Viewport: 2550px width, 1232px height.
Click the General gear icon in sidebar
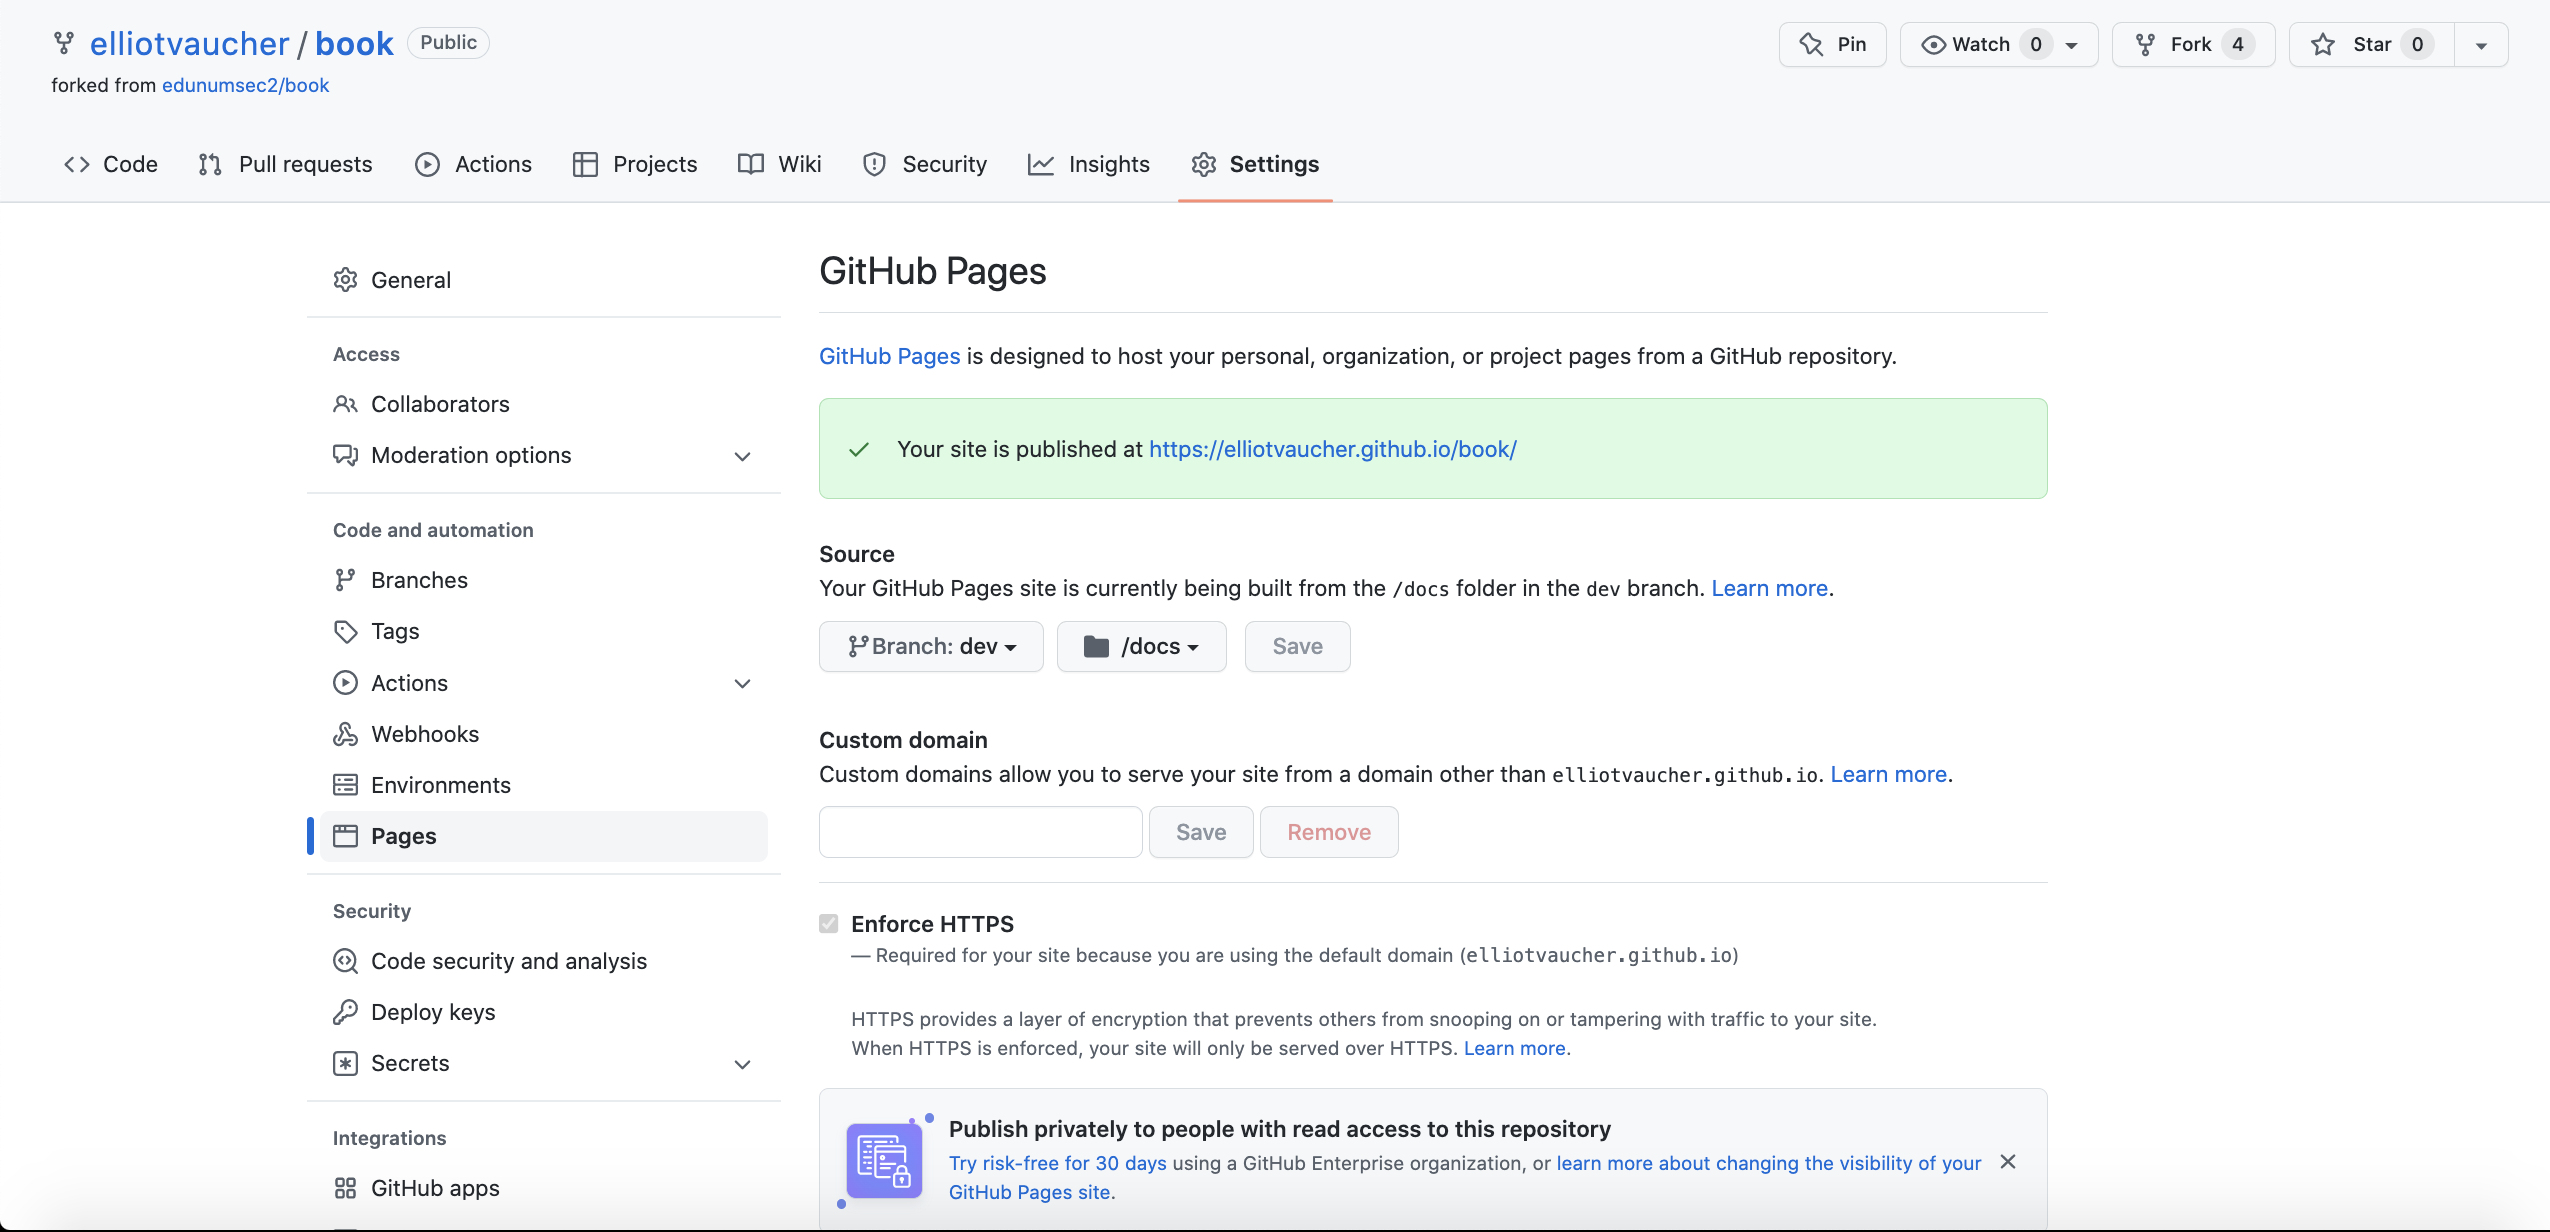click(345, 280)
